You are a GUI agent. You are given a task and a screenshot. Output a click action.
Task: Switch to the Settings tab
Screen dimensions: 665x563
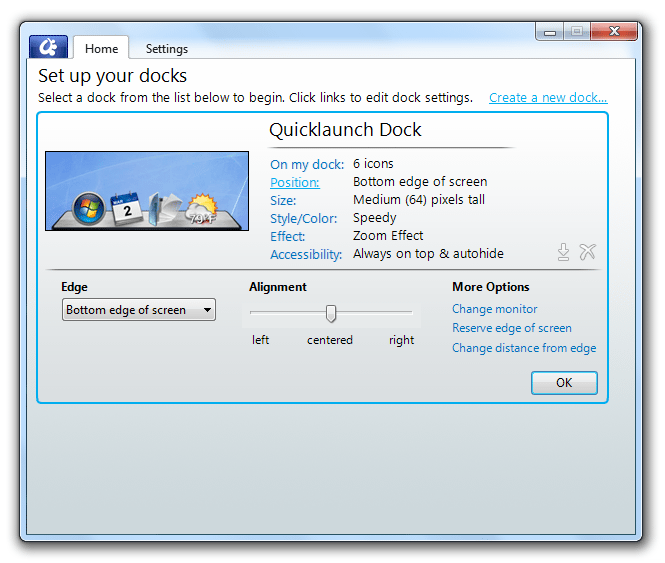pos(167,49)
